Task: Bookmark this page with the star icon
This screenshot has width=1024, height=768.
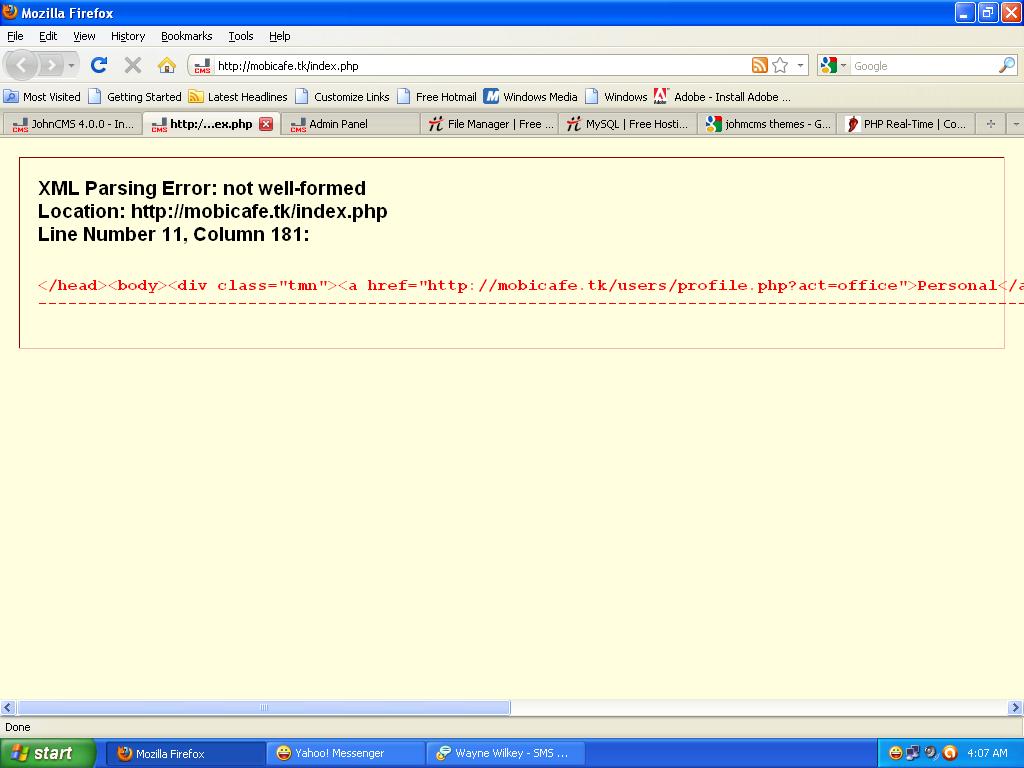Action: tap(781, 65)
